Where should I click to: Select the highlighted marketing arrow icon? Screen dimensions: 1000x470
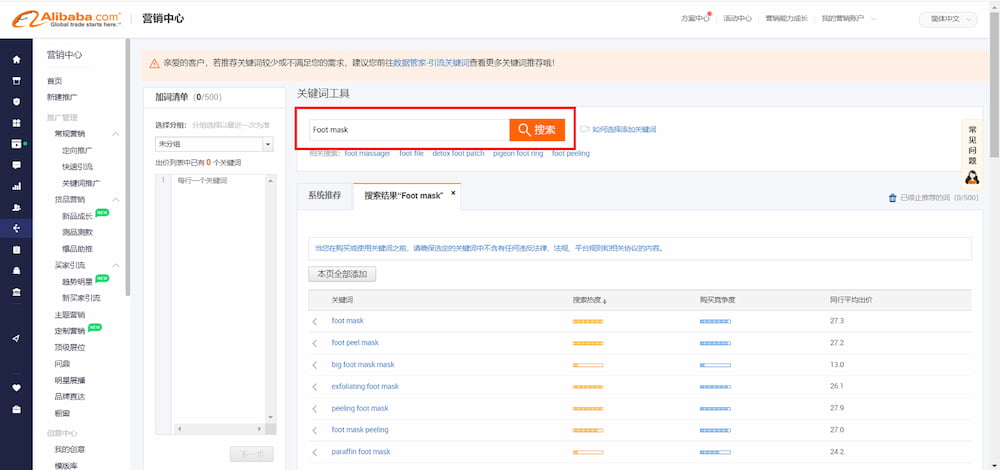pos(17,228)
